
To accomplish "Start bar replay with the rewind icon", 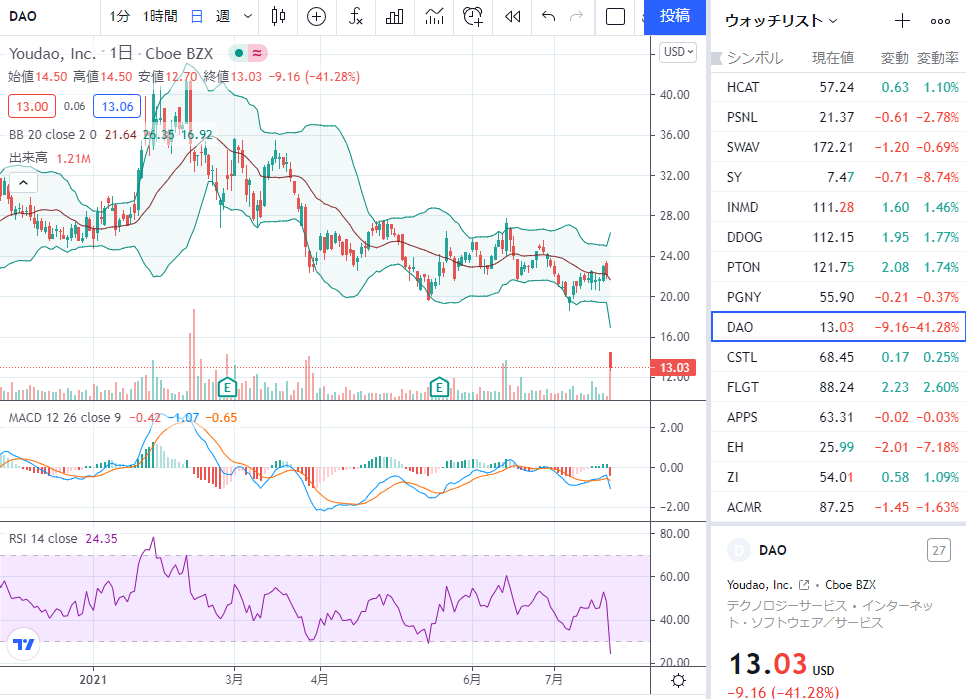I will tap(513, 17).
